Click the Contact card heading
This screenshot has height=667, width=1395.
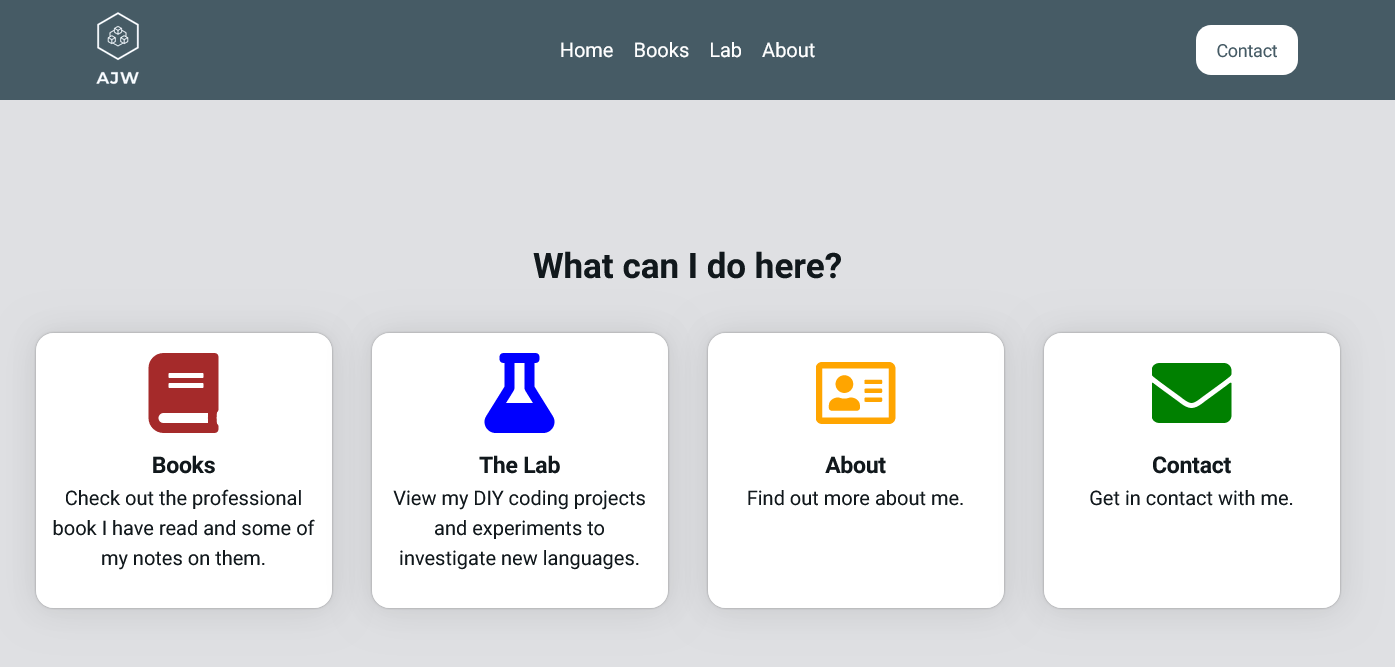pyautogui.click(x=1192, y=465)
